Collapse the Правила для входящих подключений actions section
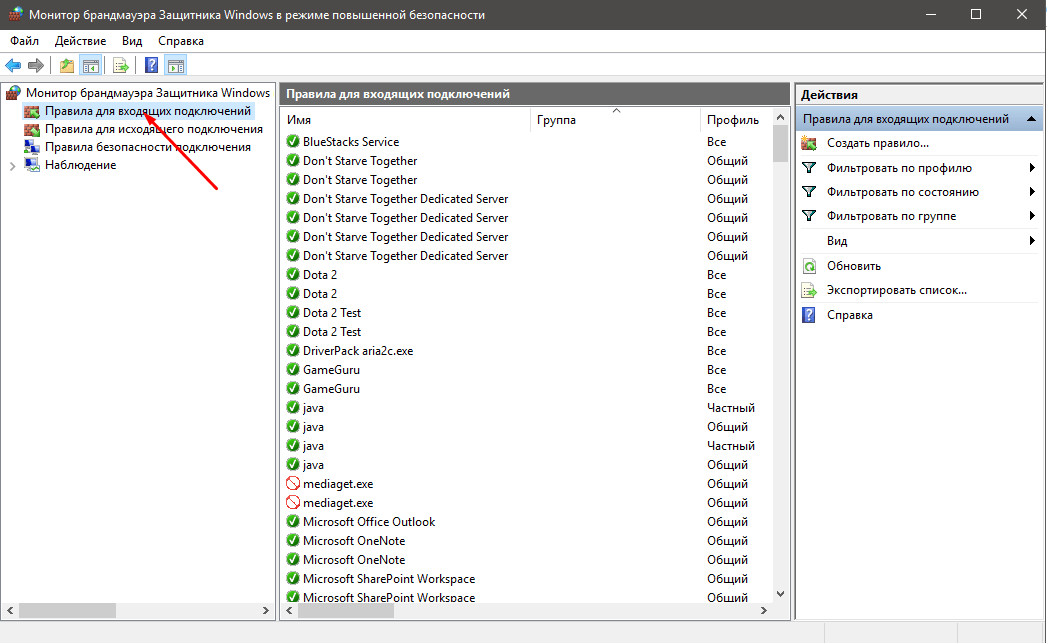 click(1031, 119)
